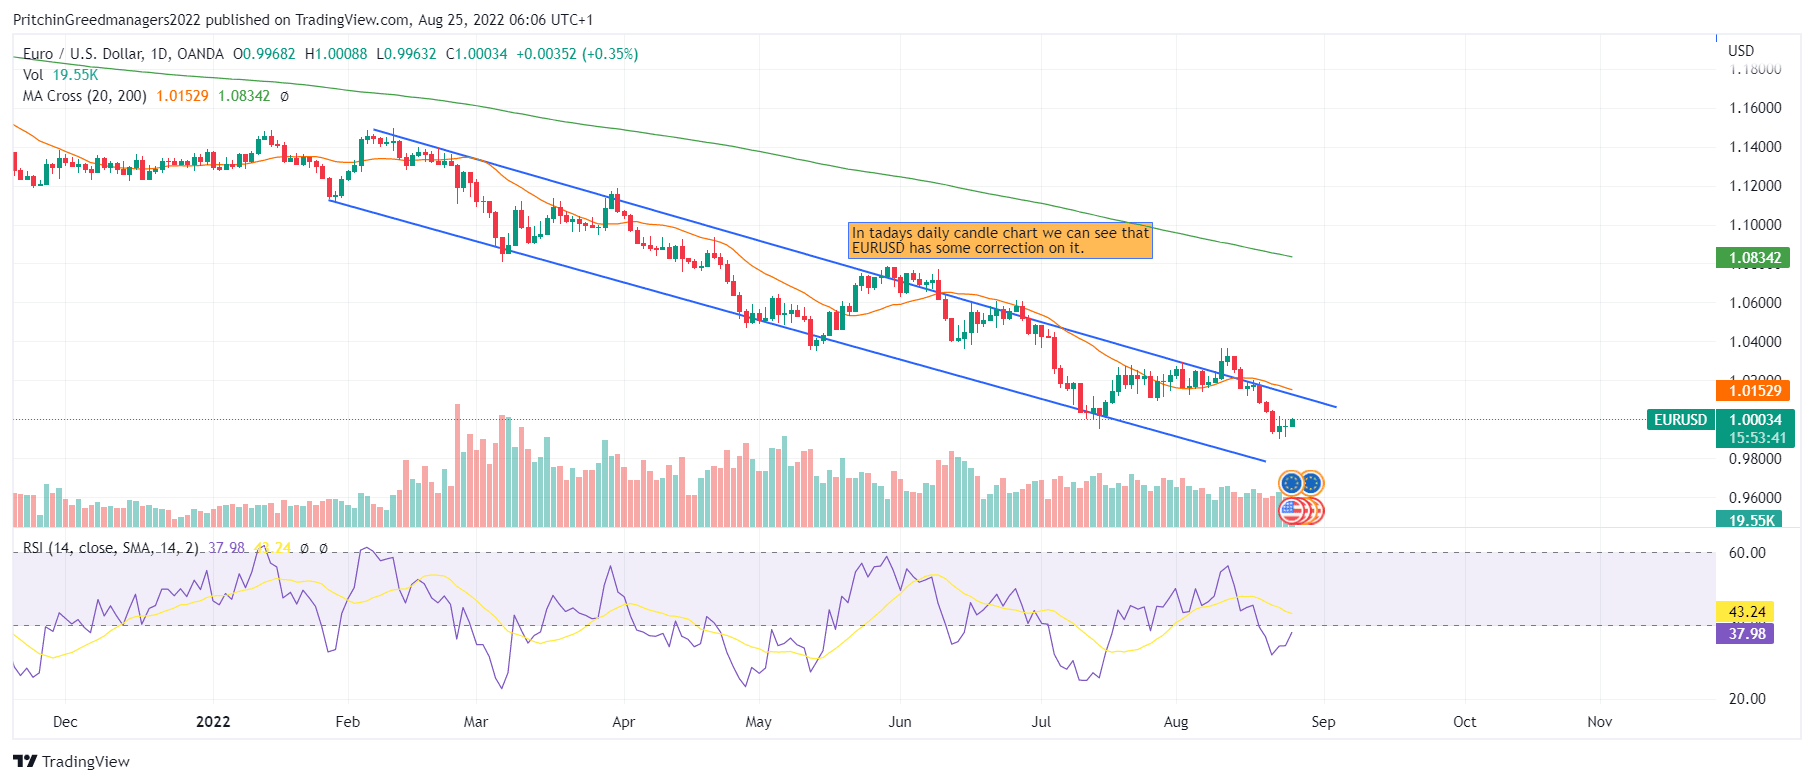1814x783 pixels.
Task: Click the 2022 label on time axis
Action: (x=213, y=722)
